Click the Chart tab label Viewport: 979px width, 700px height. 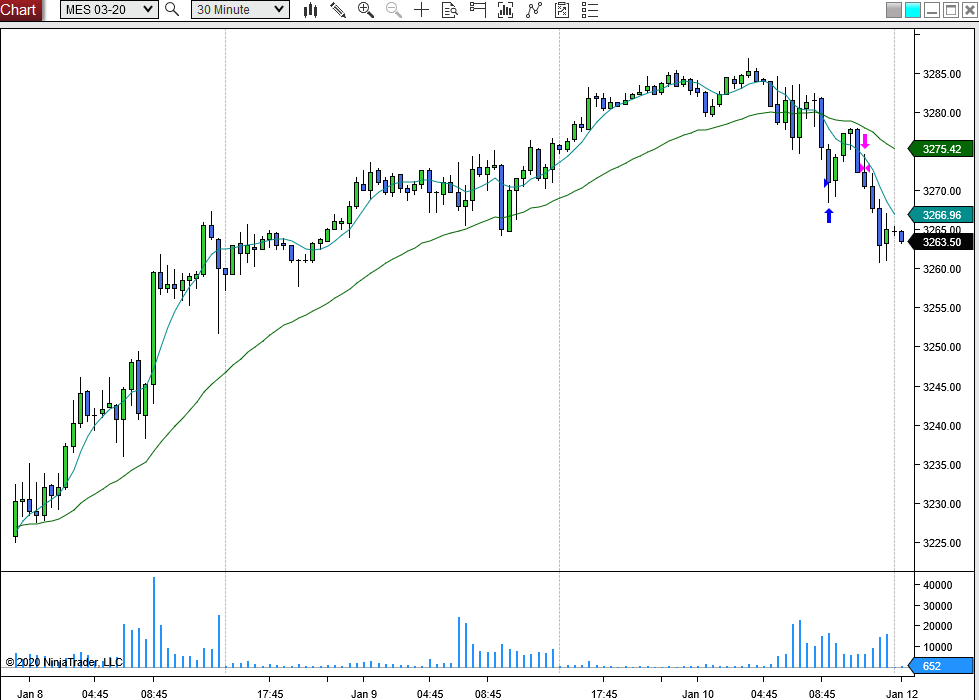pyautogui.click(x=20, y=9)
